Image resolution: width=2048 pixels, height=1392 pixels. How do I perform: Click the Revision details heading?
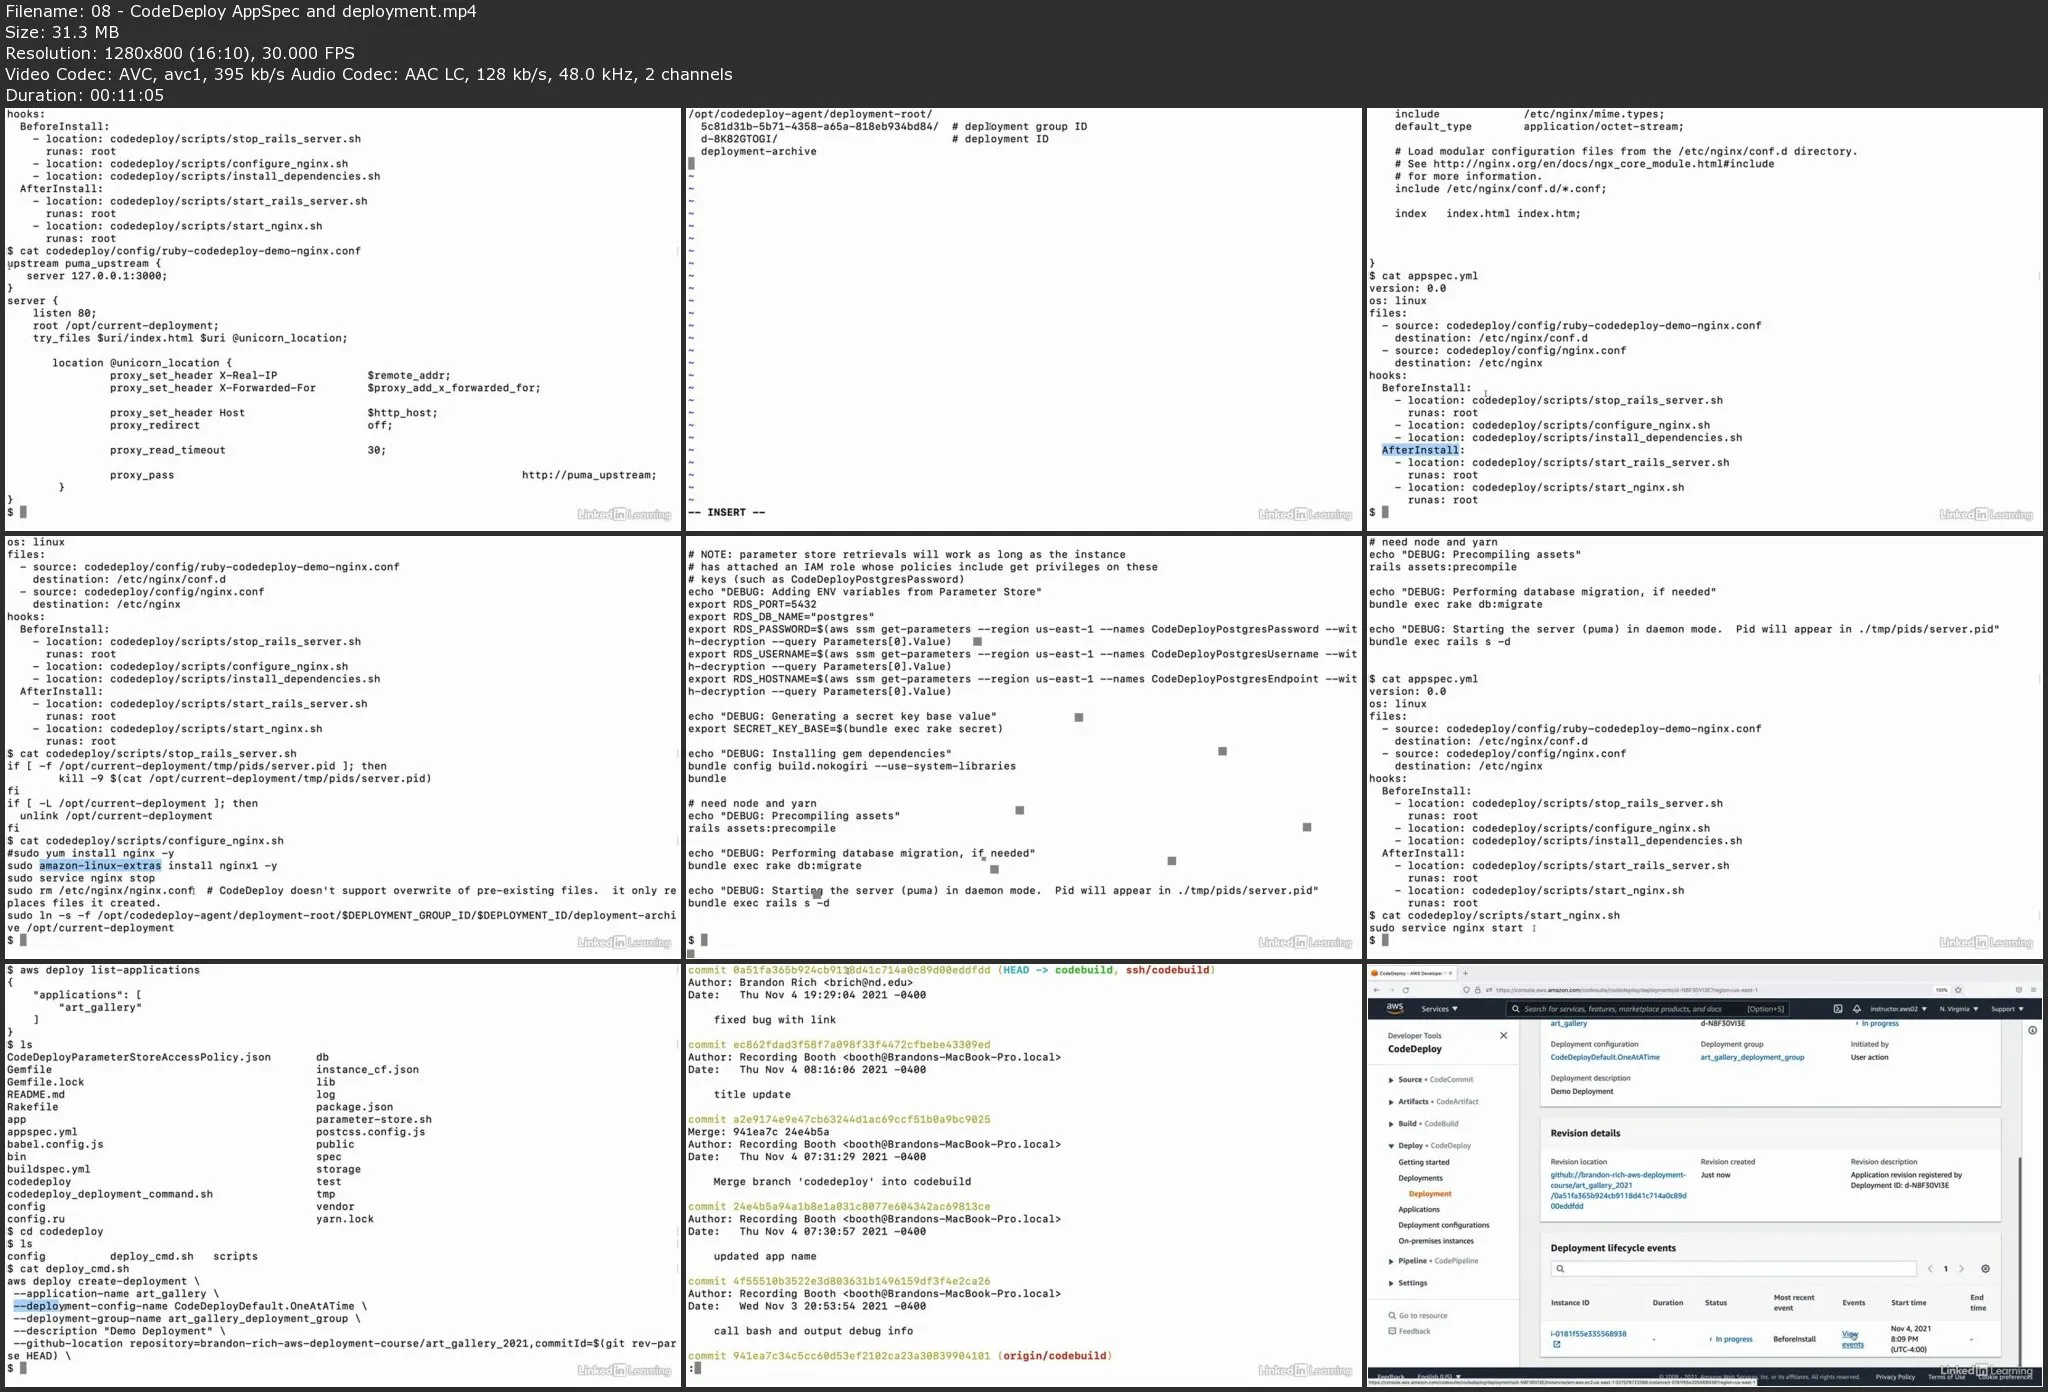[x=1585, y=1134]
